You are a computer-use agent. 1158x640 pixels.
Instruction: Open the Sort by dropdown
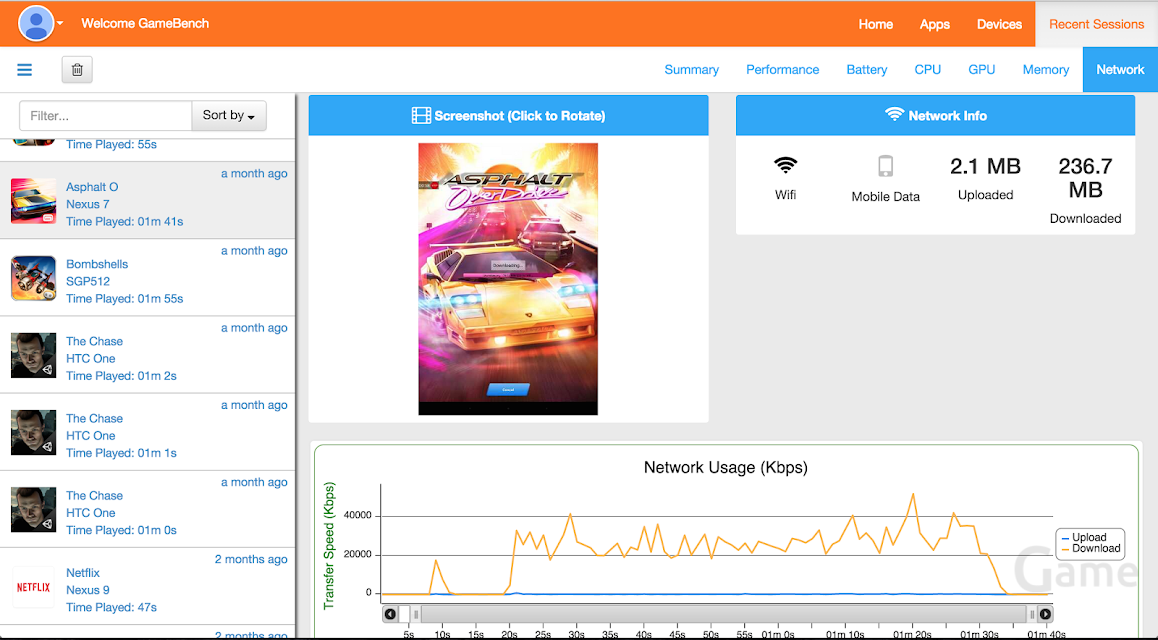[x=229, y=115]
